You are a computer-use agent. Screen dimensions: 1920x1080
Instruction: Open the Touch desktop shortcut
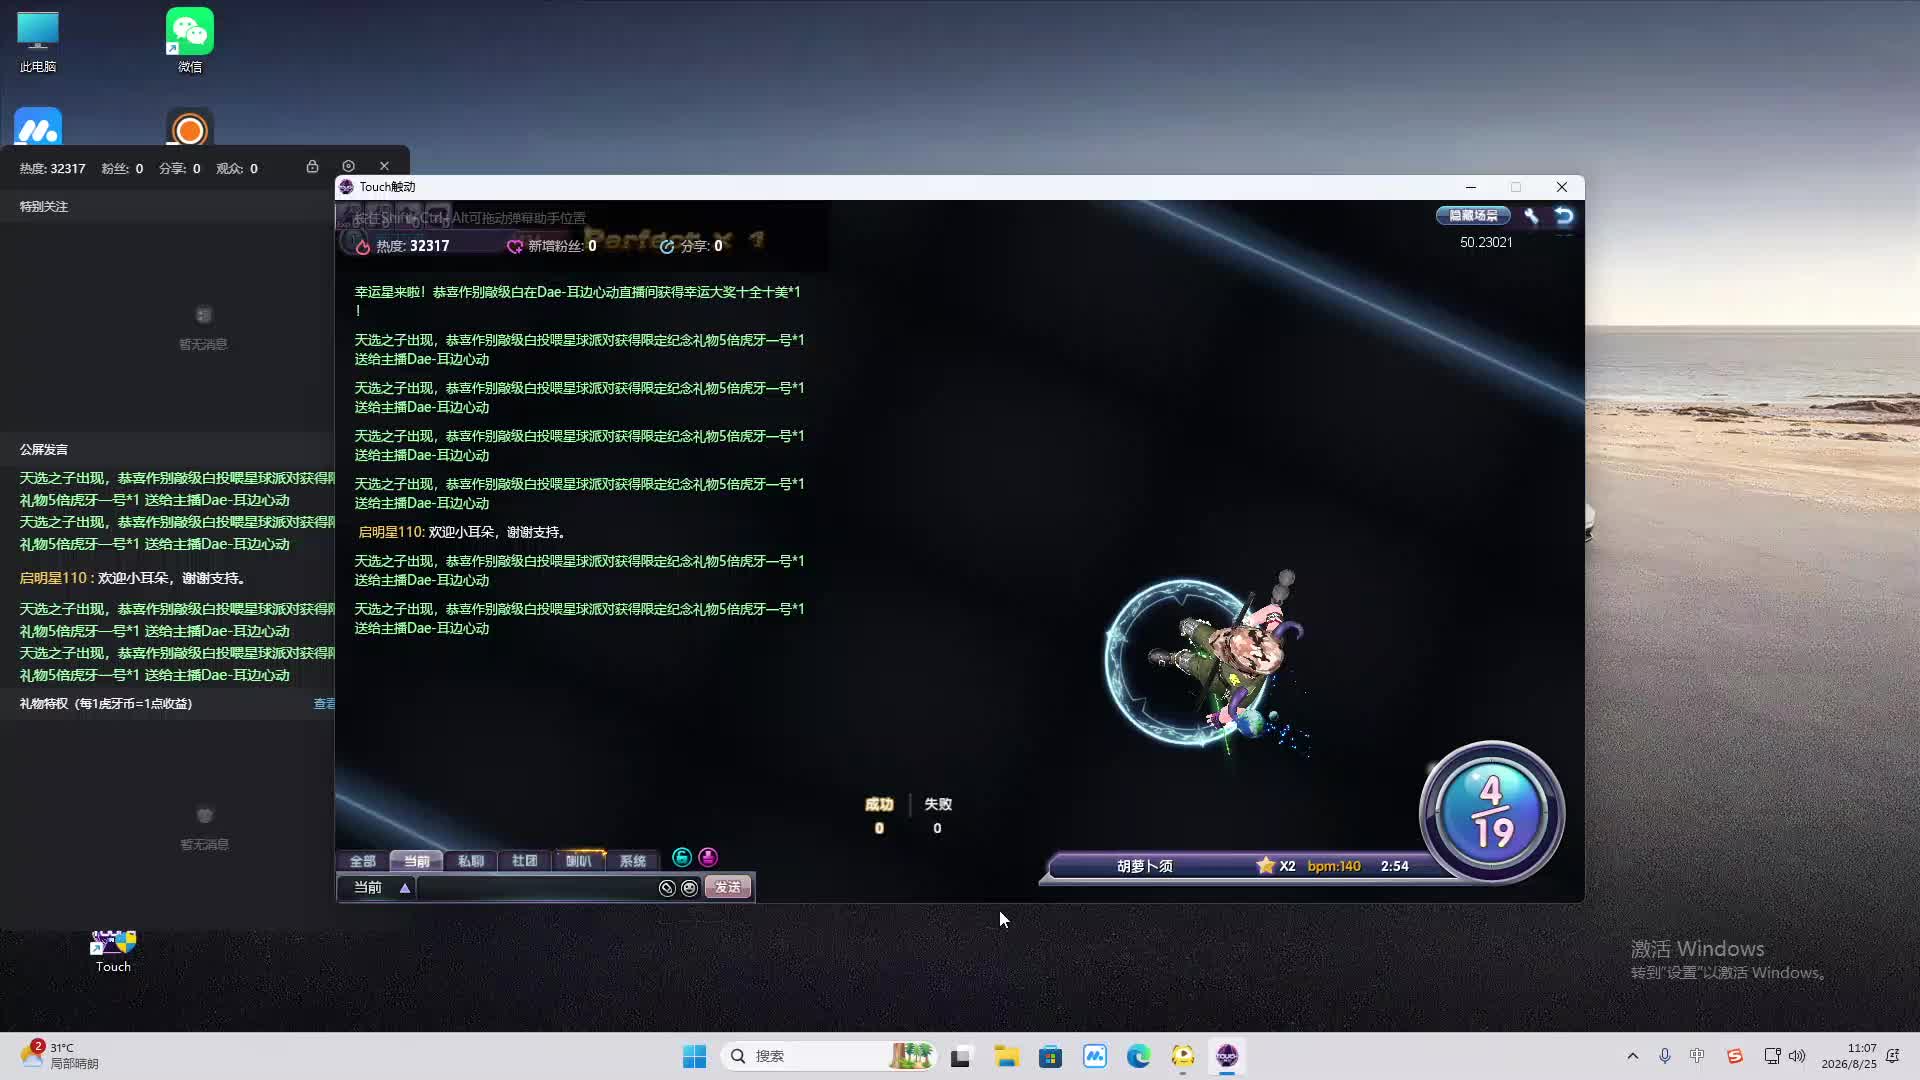(113, 950)
